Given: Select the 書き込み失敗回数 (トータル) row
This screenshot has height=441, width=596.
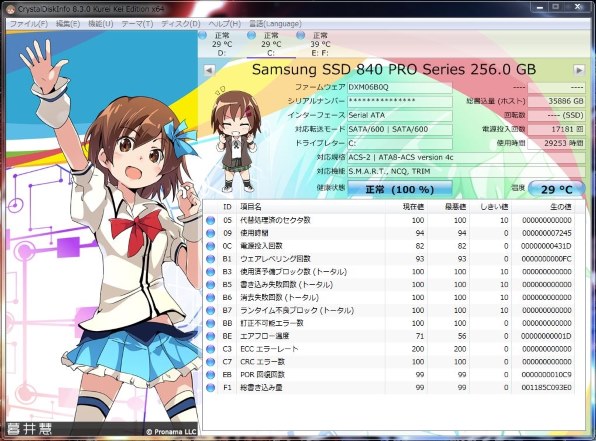Looking at the screenshot, I should tap(389, 285).
